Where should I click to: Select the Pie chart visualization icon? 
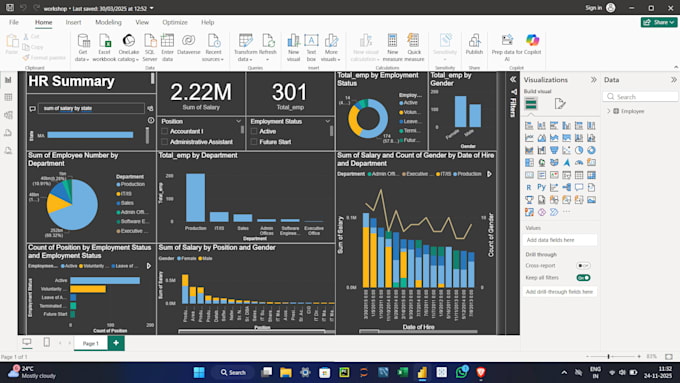pos(579,150)
